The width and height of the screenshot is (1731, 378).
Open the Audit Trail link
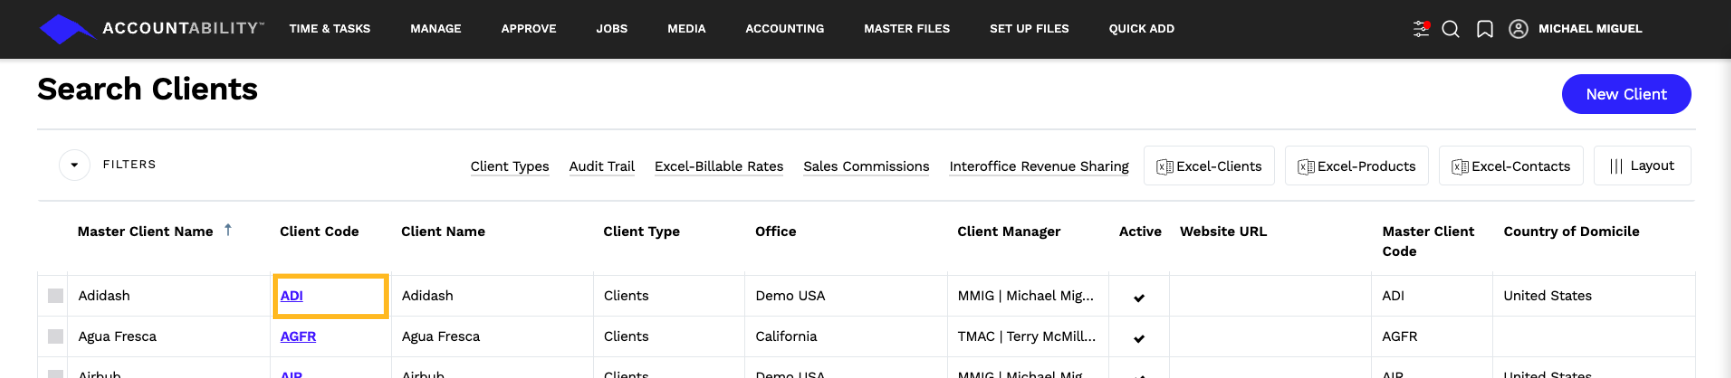pyautogui.click(x=602, y=166)
